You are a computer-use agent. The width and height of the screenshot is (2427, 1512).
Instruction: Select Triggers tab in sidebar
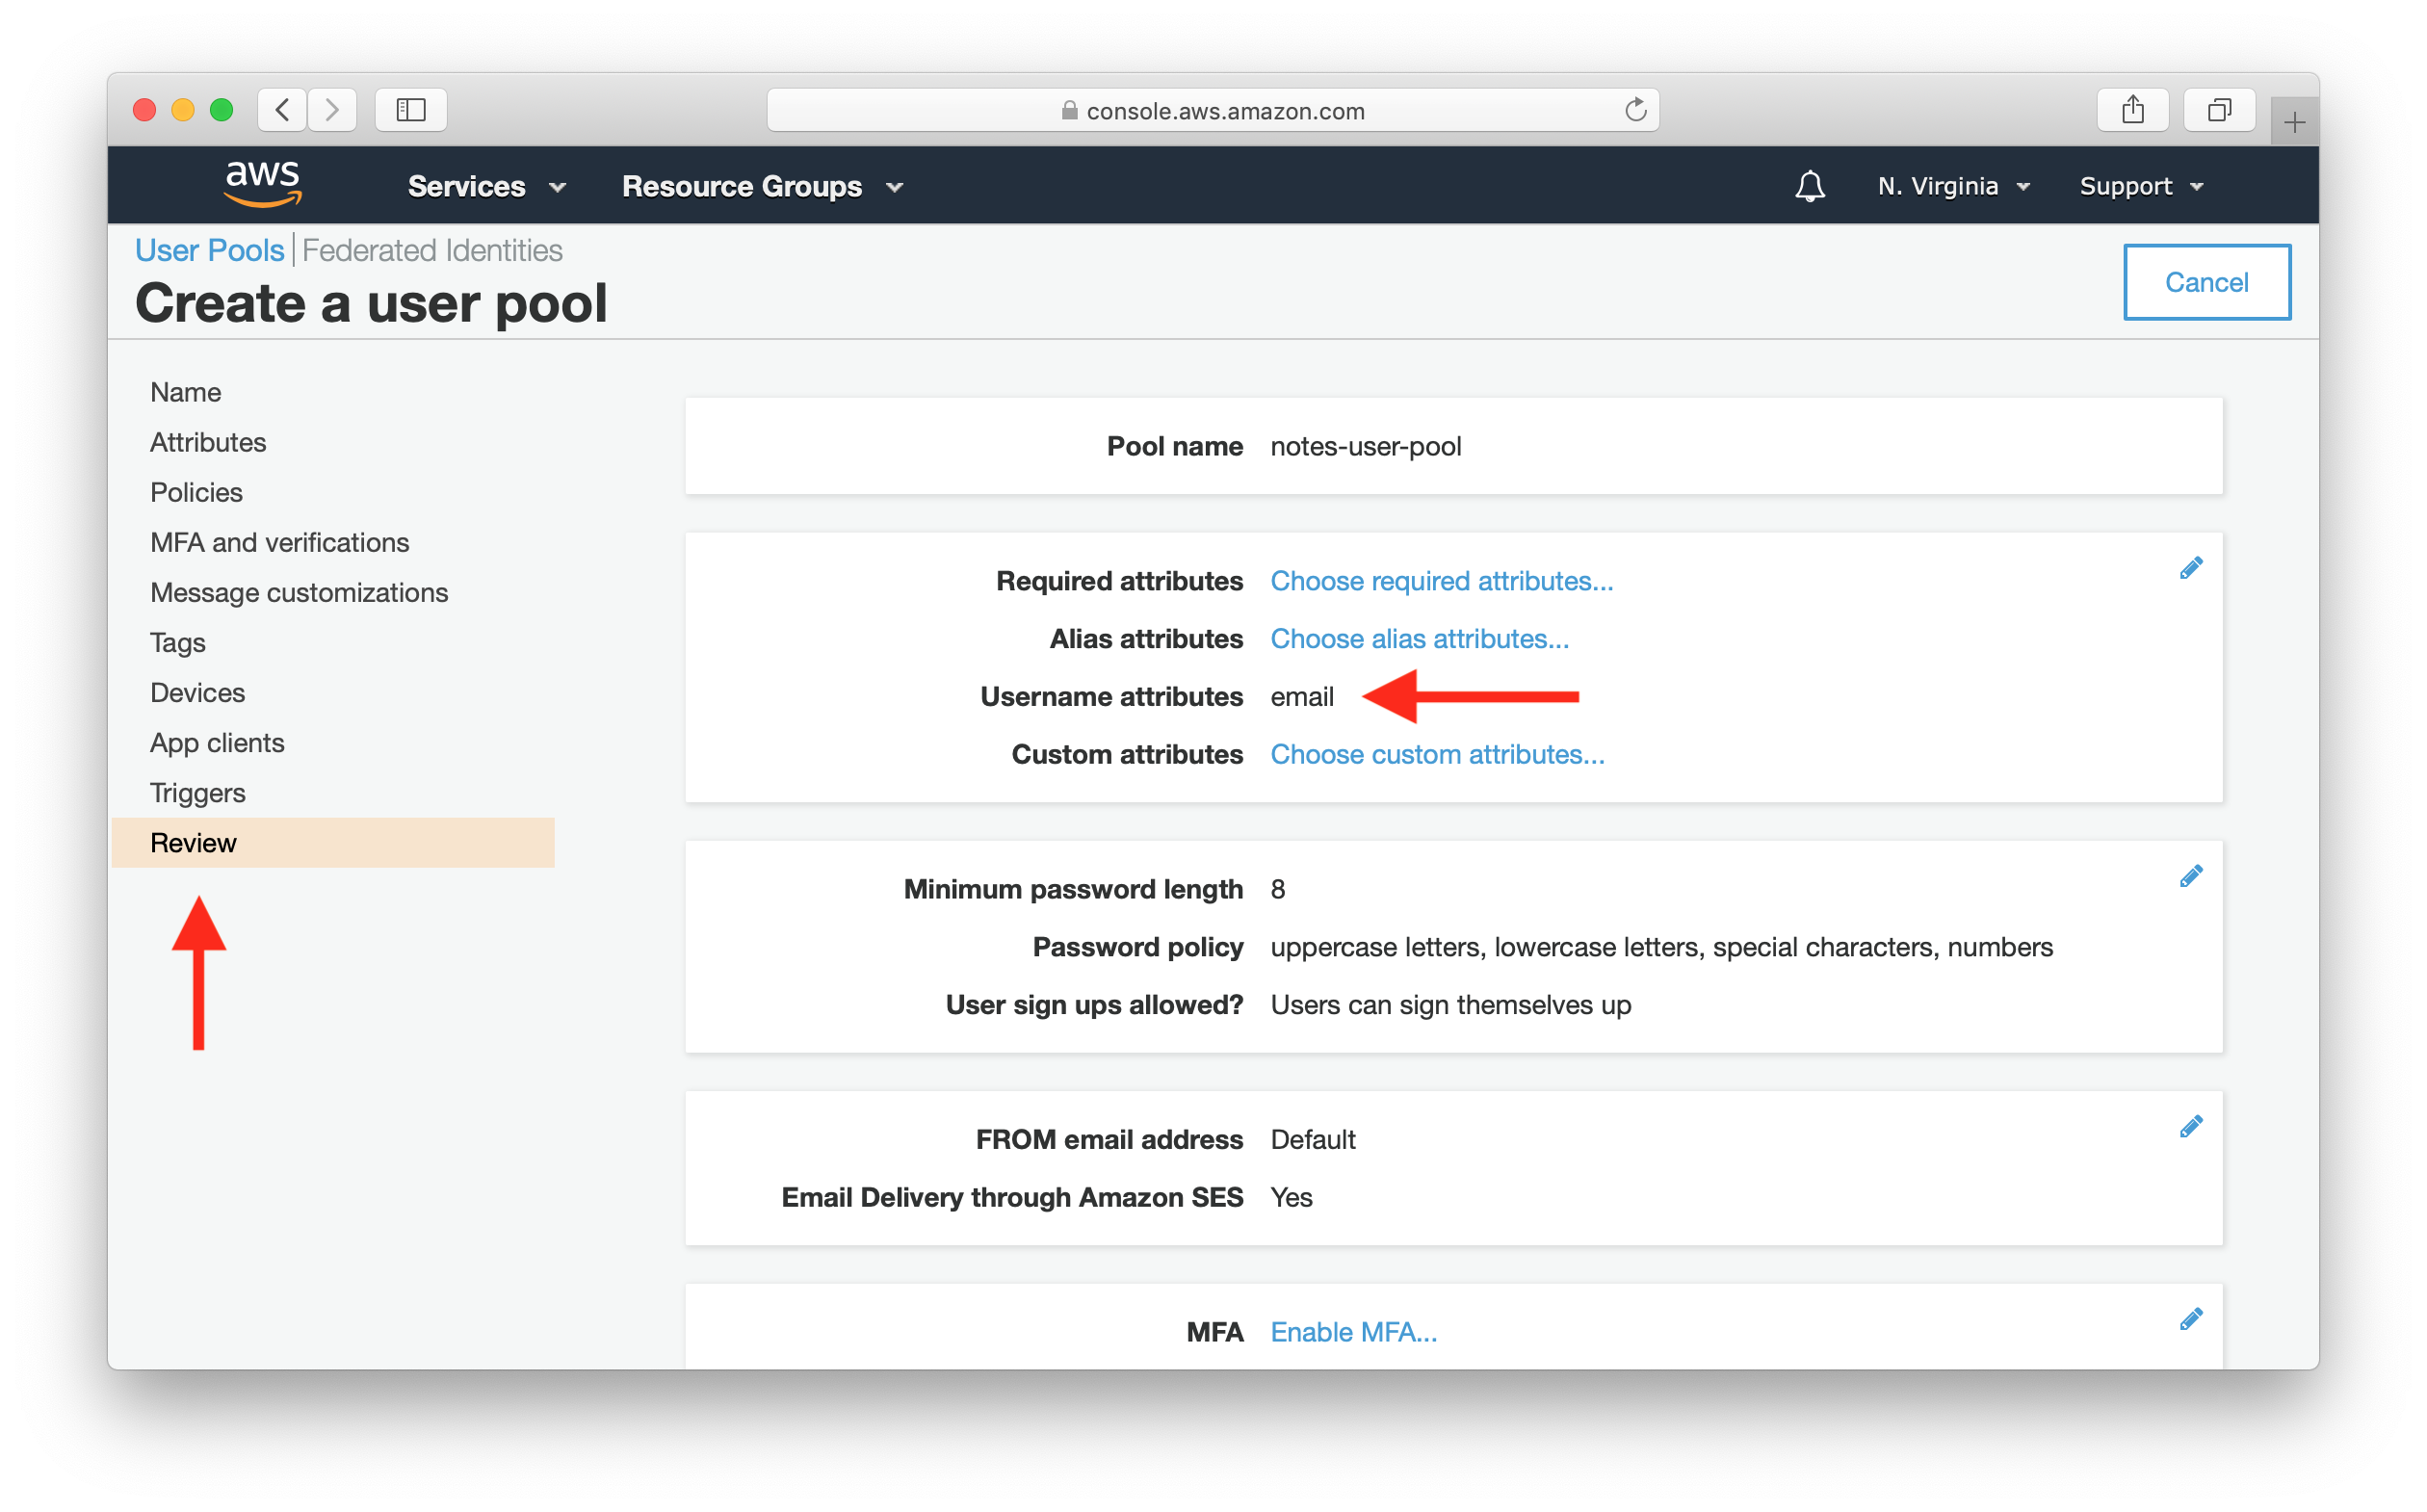(x=196, y=791)
